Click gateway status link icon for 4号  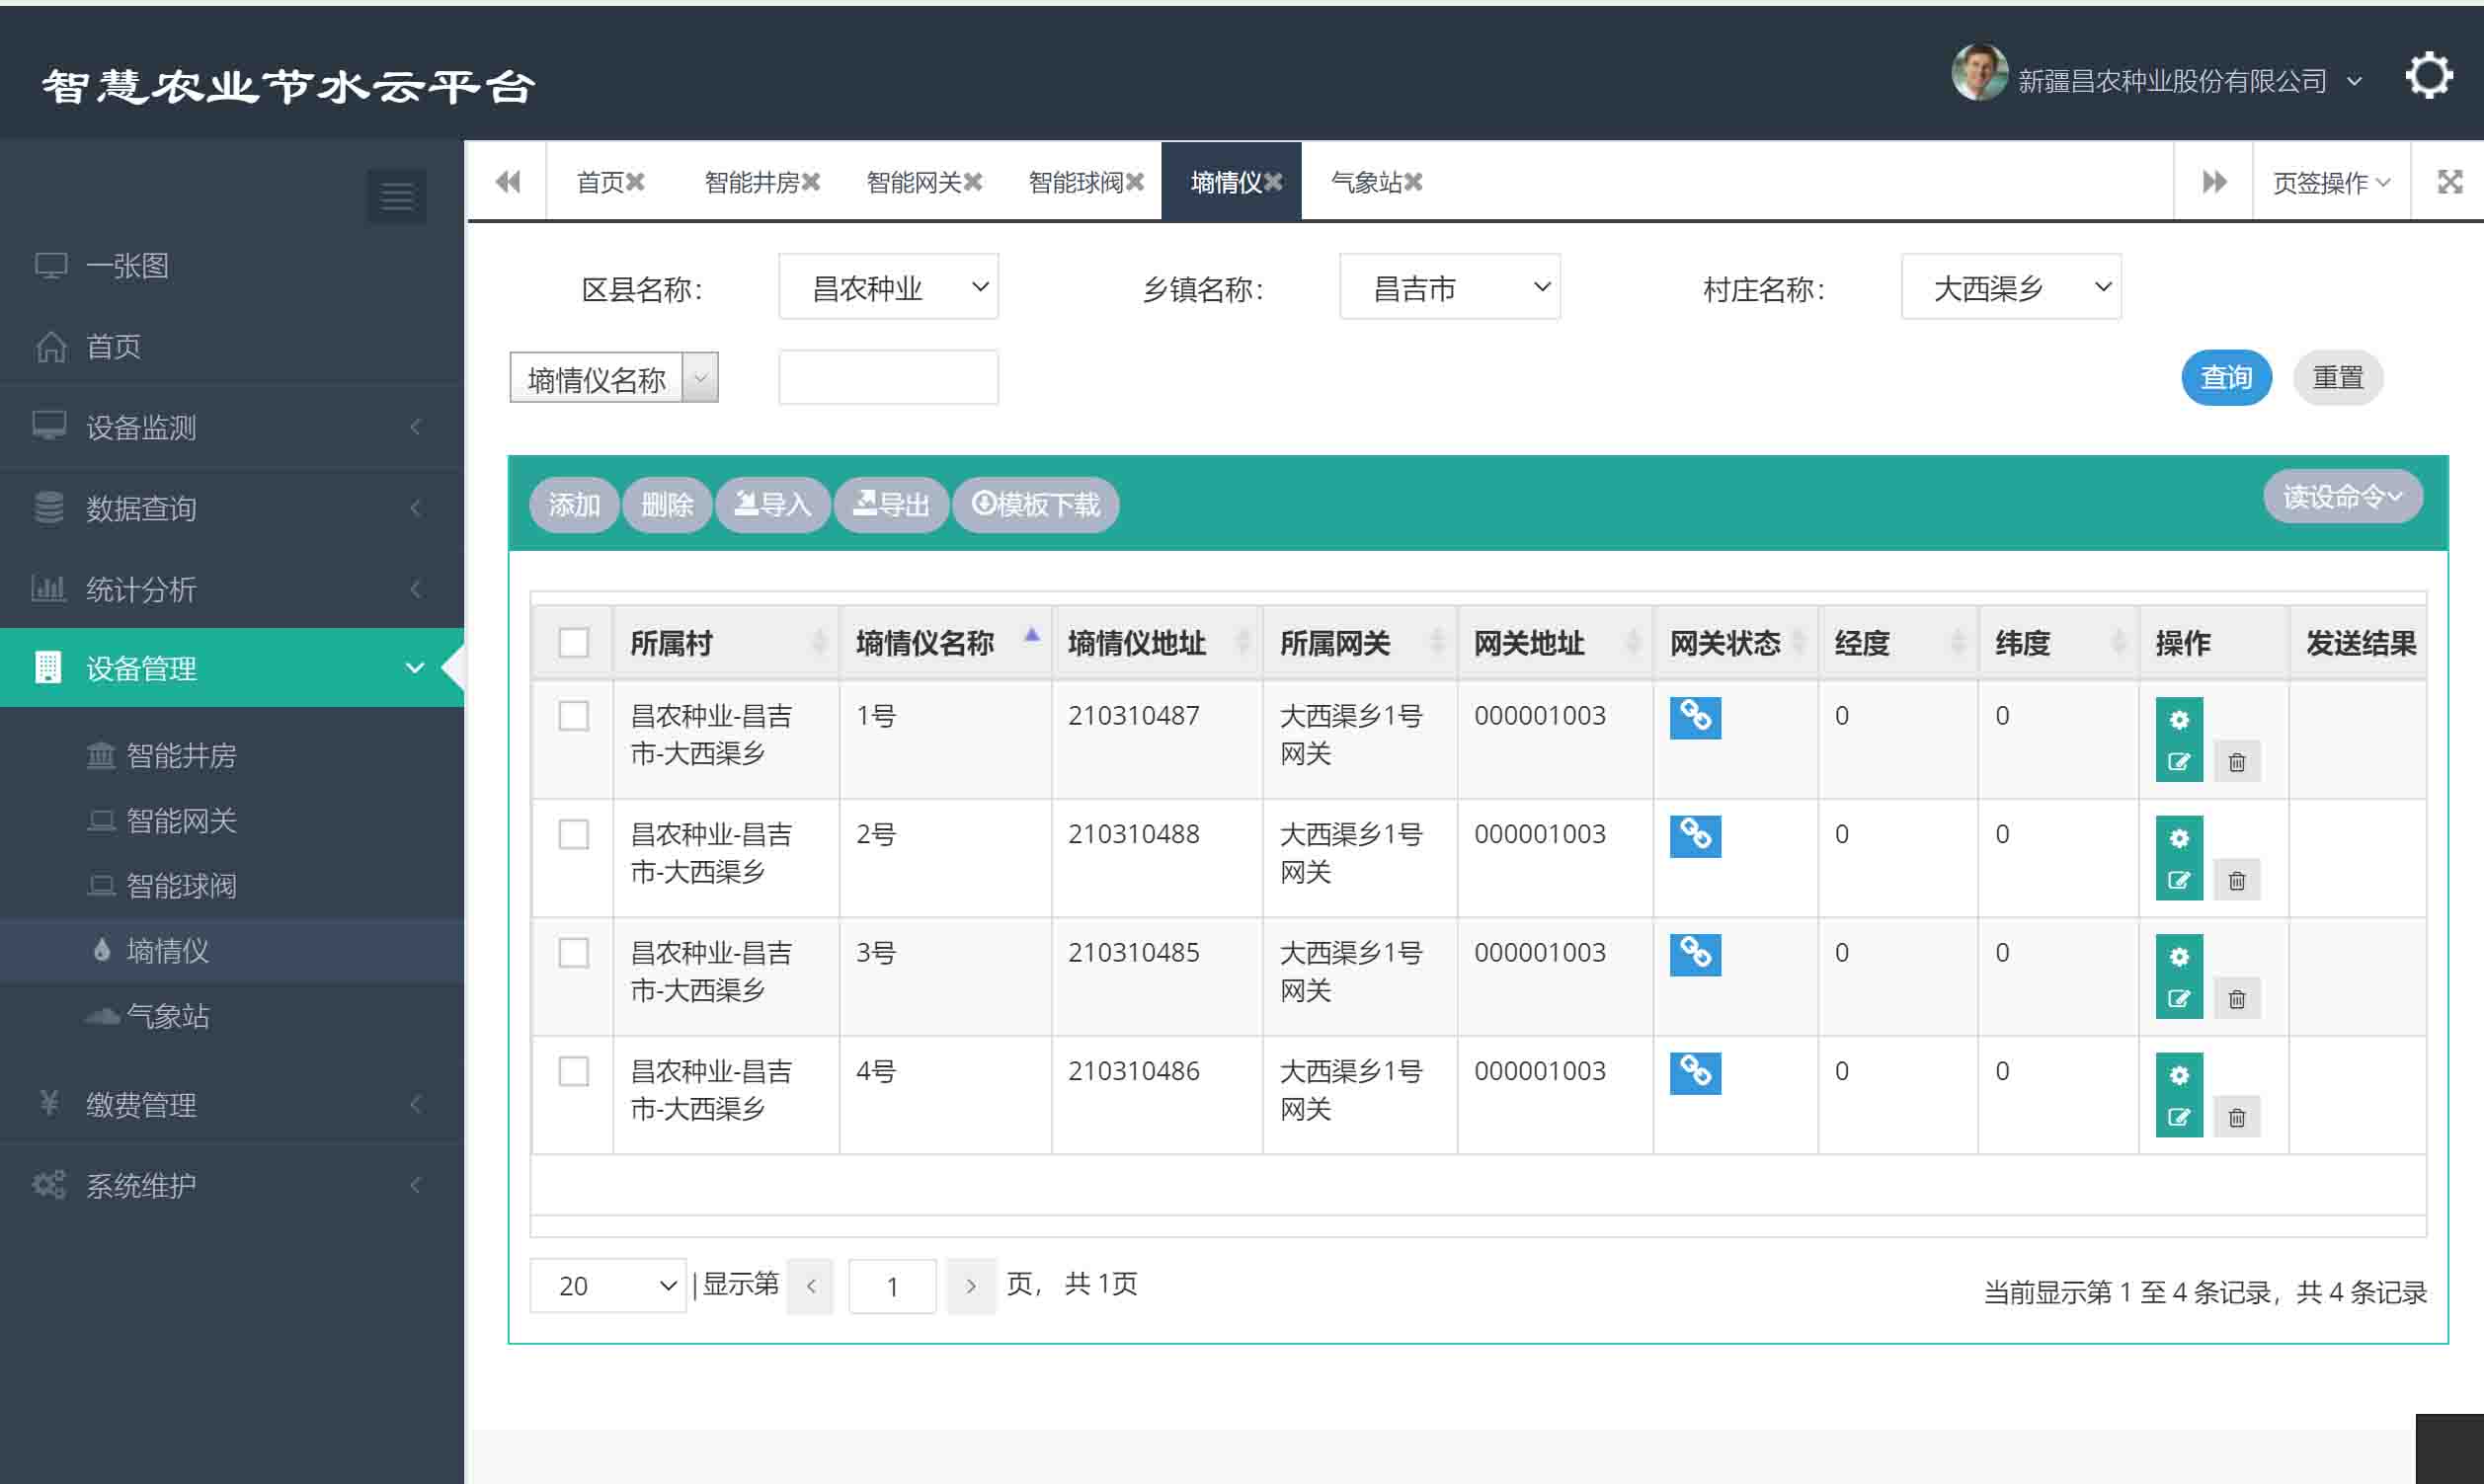(x=1695, y=1073)
